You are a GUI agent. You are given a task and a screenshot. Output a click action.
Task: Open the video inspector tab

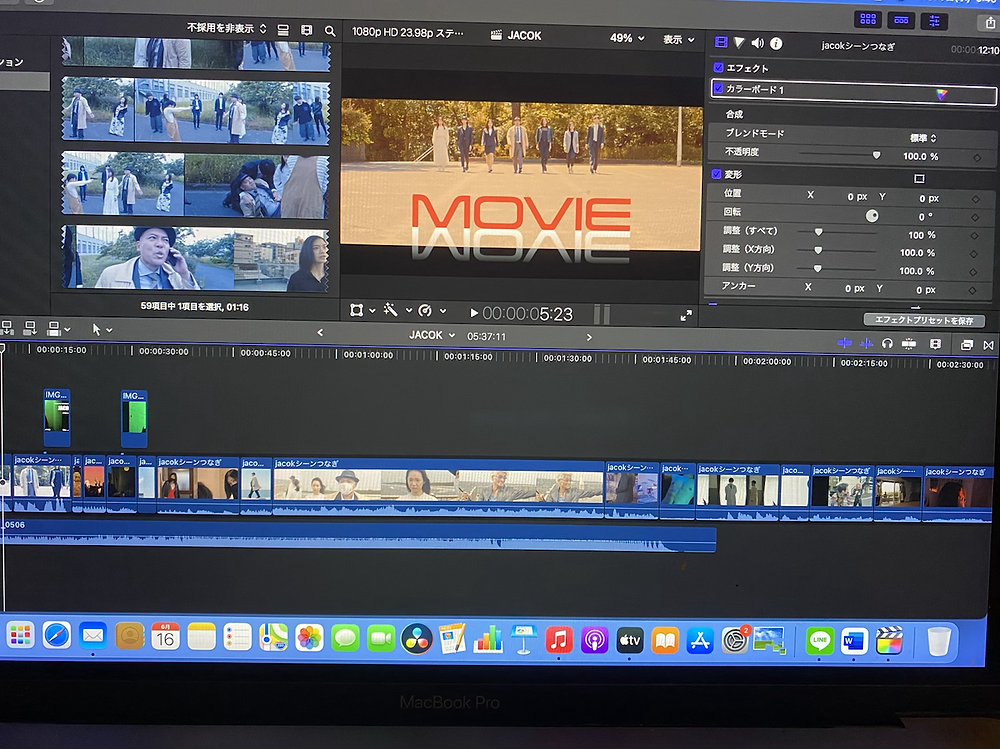coord(721,43)
